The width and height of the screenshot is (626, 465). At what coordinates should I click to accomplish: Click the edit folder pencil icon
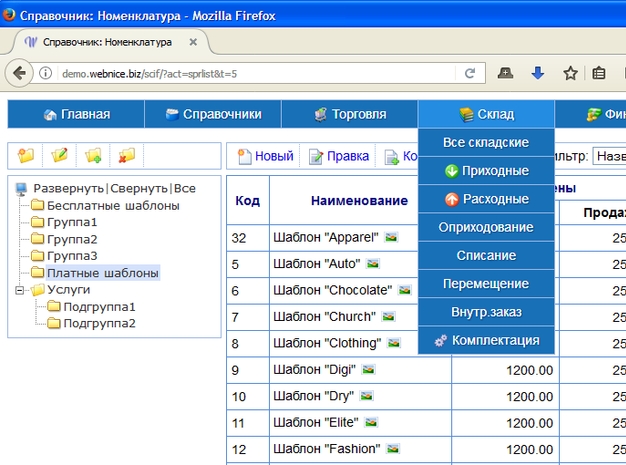[x=60, y=156]
